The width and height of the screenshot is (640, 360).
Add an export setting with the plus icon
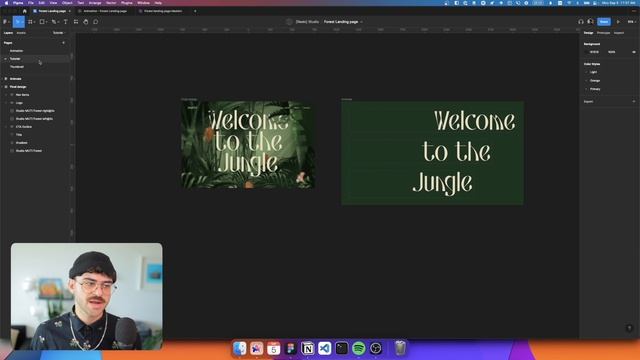click(634, 101)
